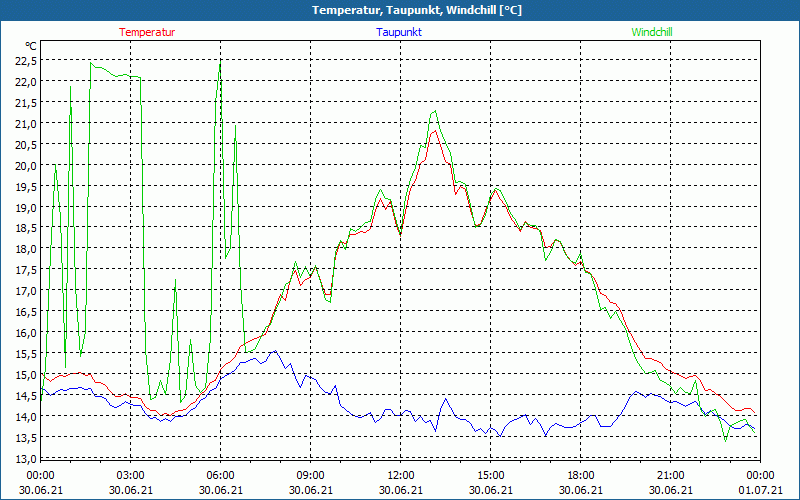This screenshot has height=500, width=800.
Task: Click the red temperature peak near 13:00
Action: click(434, 131)
